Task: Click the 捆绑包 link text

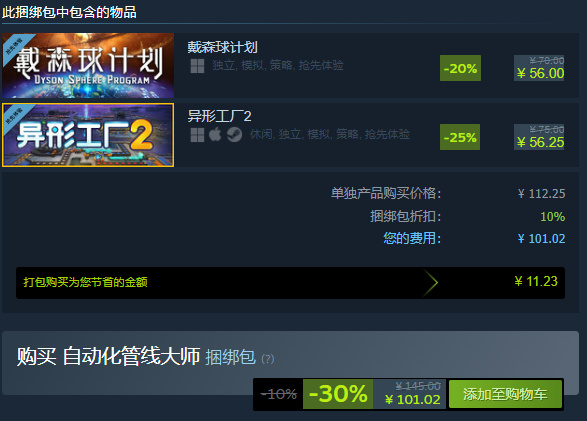Action: (230, 357)
